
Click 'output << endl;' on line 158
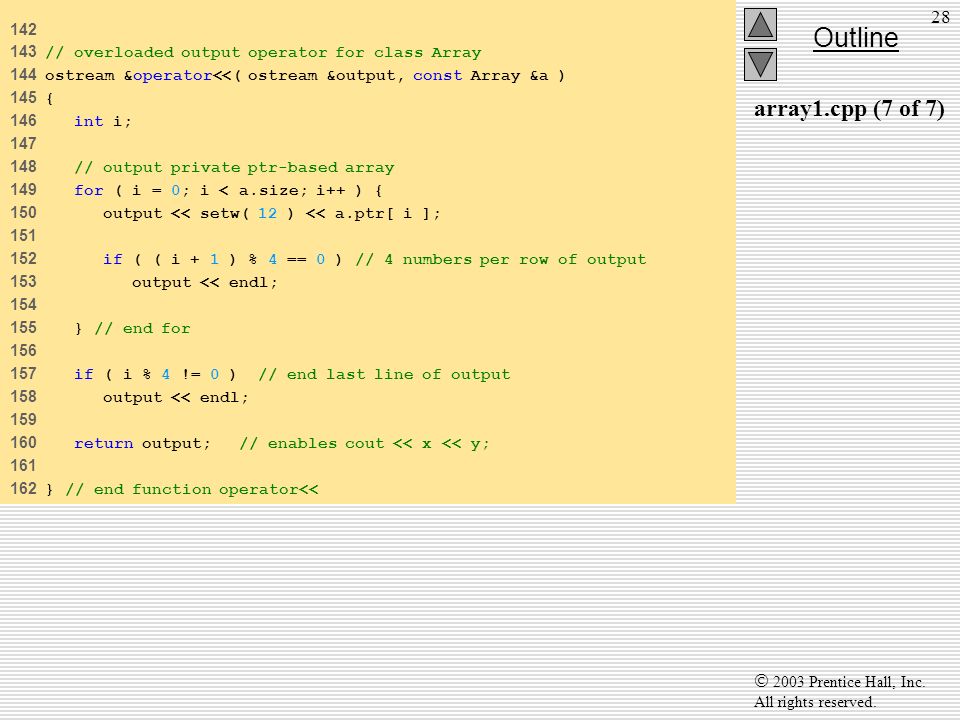pyautogui.click(x=175, y=397)
